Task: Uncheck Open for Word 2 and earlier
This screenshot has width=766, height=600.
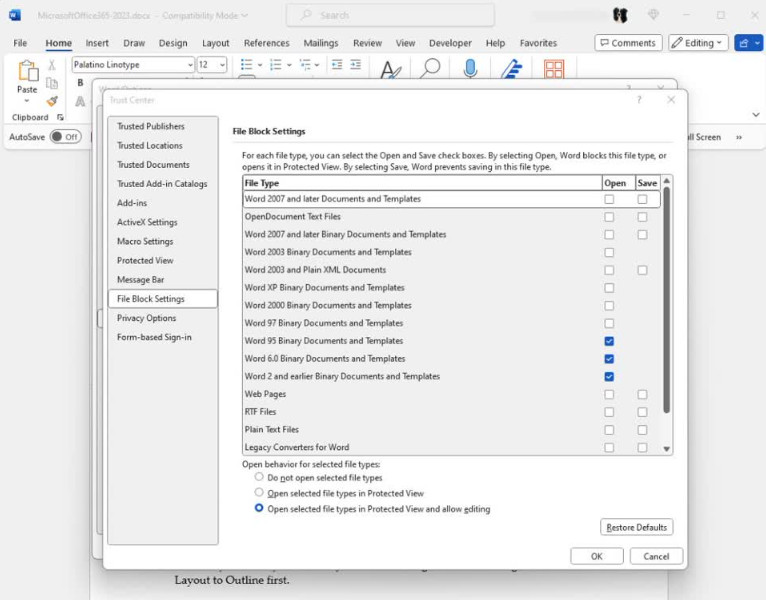Action: (609, 377)
